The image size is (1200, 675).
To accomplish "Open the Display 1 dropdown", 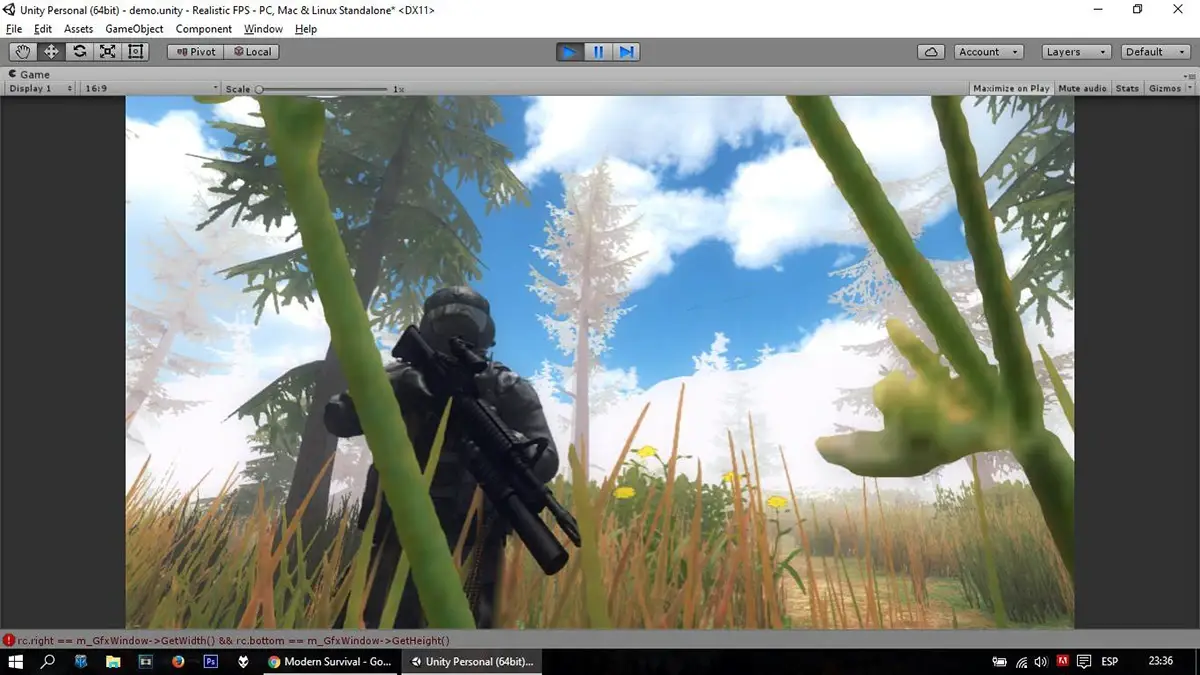I will tap(40, 88).
